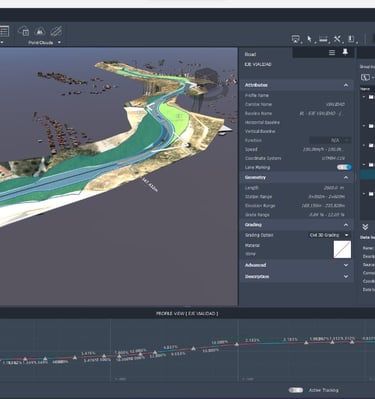Collapse the Attributes section
Image resolution: width=375 pixels, height=399 pixels.
point(346,85)
